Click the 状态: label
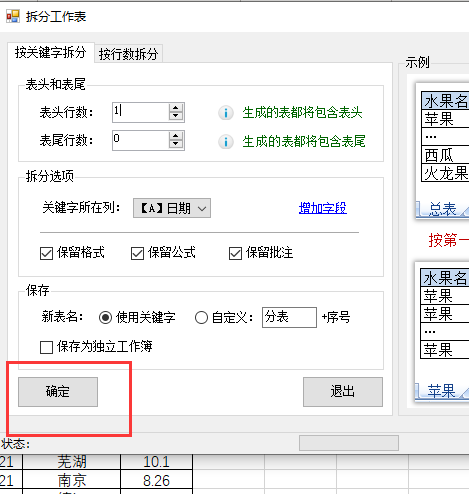The image size is (469, 494). 15,444
